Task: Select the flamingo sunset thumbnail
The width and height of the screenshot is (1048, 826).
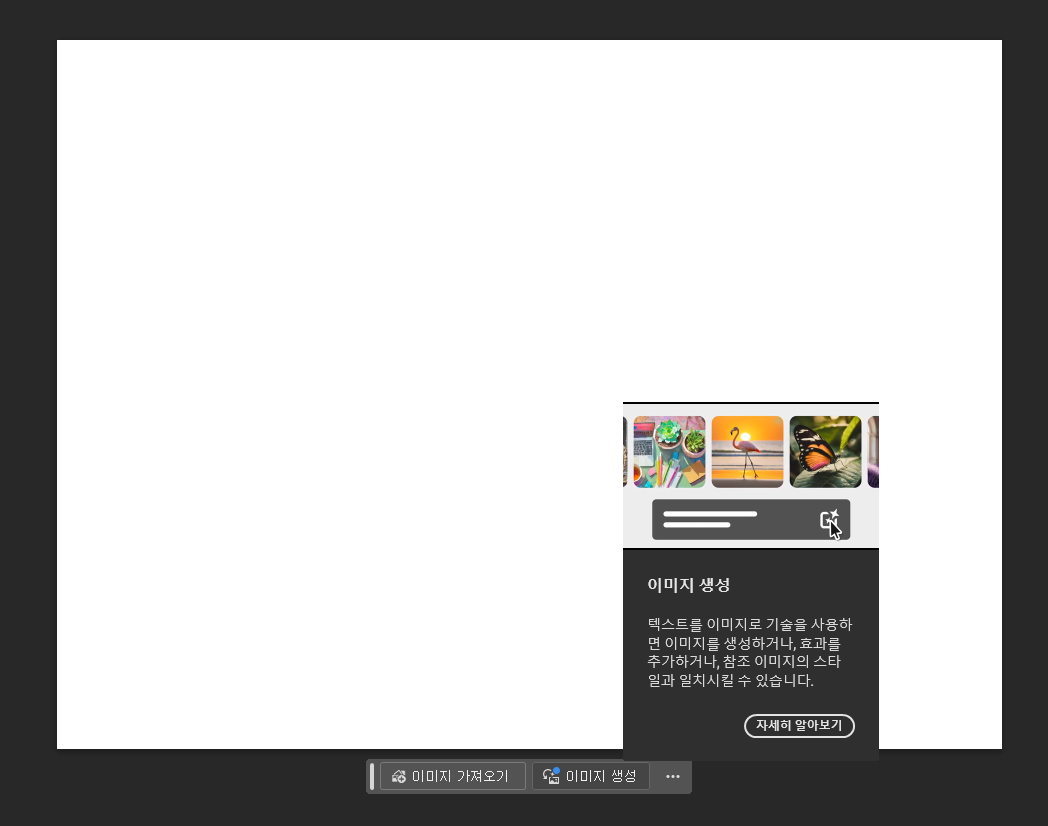Action: (747, 452)
